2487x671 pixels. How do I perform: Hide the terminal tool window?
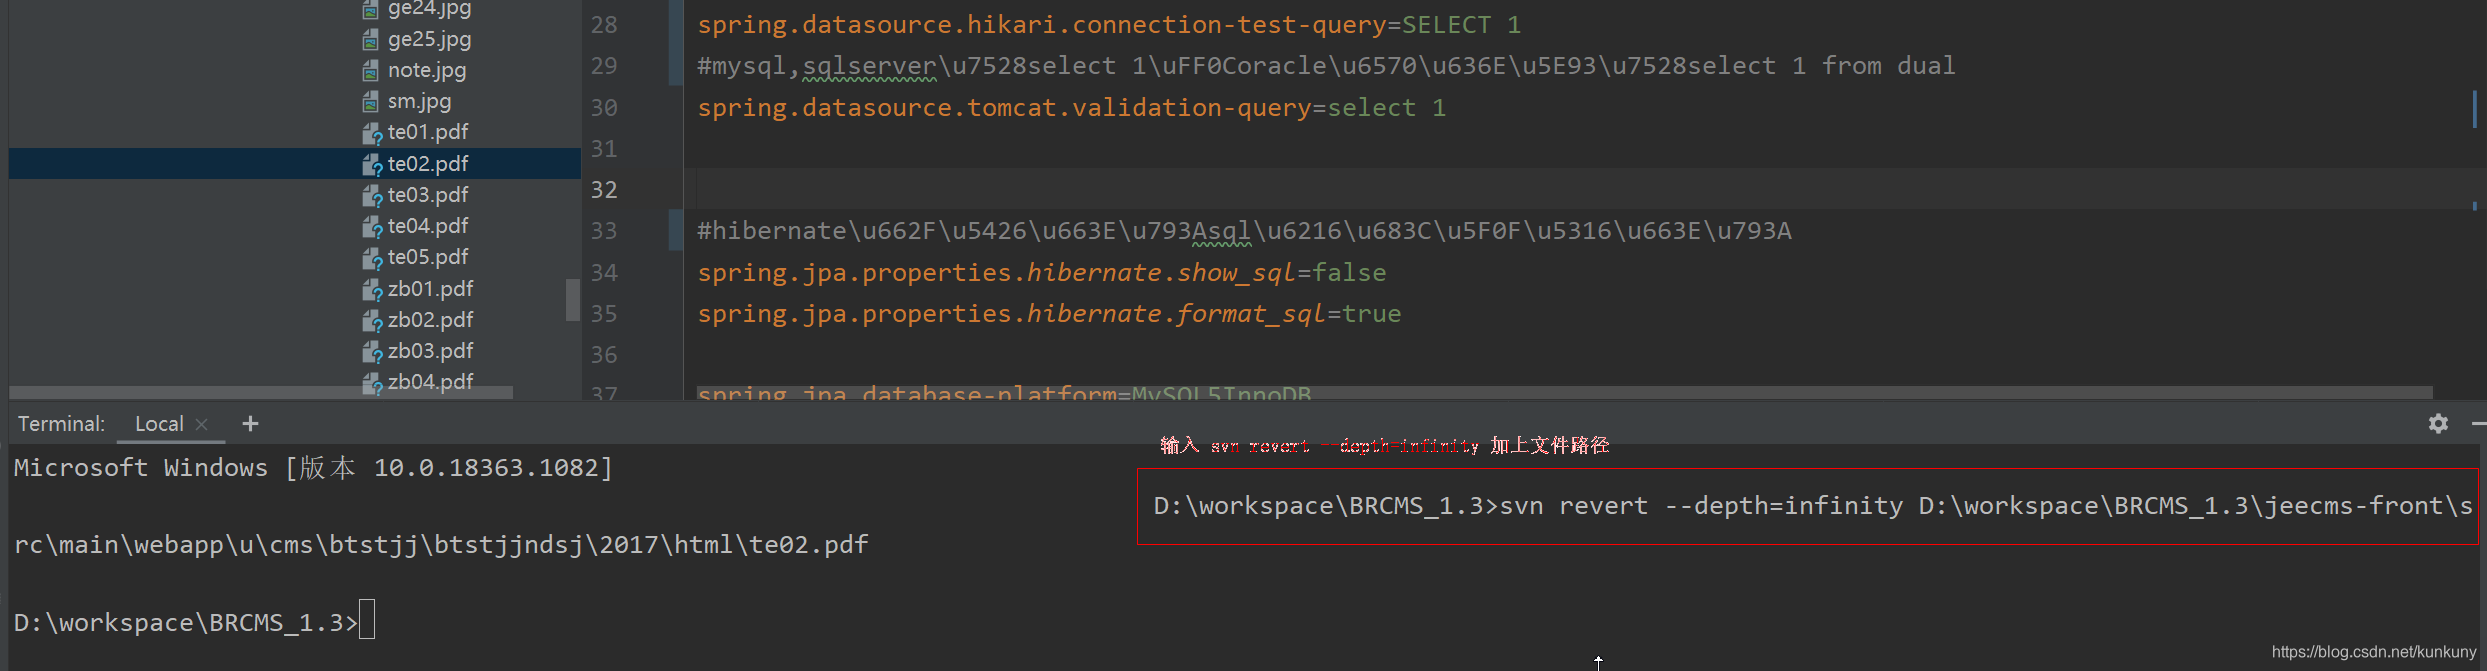coord(2479,424)
